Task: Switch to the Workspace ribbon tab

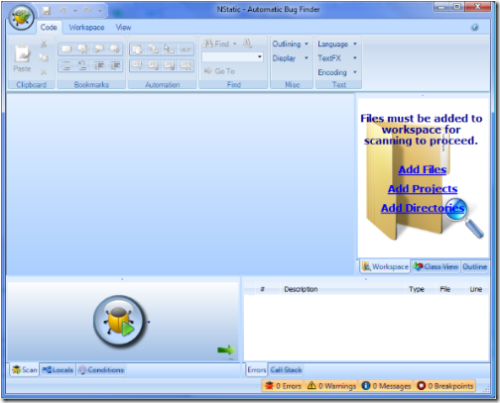Action: click(87, 27)
